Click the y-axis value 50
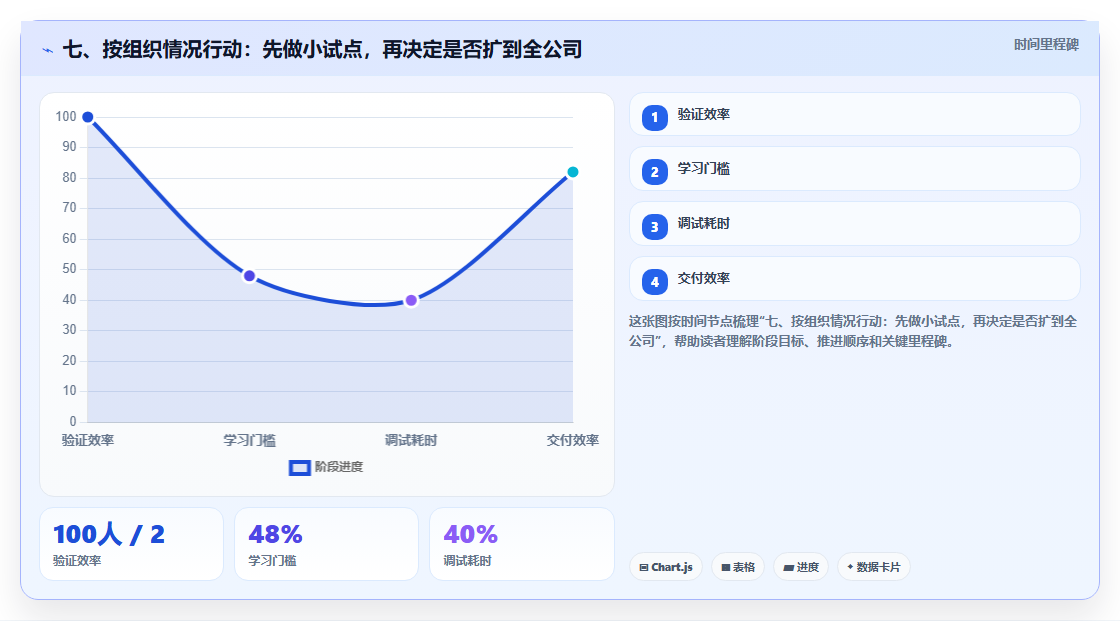Image resolution: width=1120 pixels, height=621 pixels. click(x=69, y=269)
